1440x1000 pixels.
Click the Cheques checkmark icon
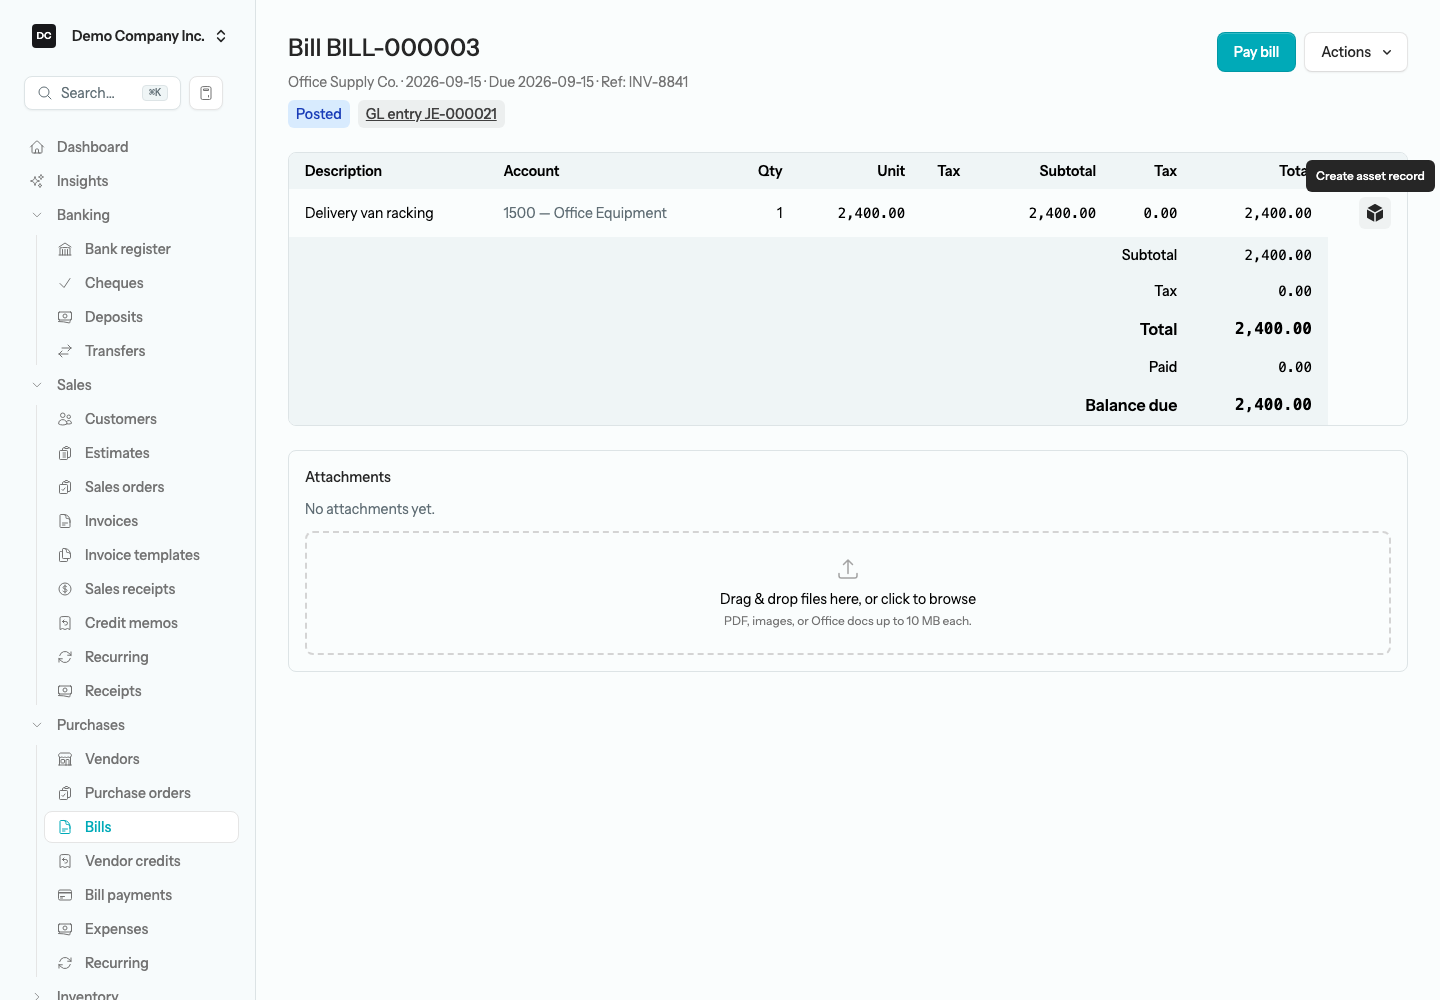(x=65, y=283)
